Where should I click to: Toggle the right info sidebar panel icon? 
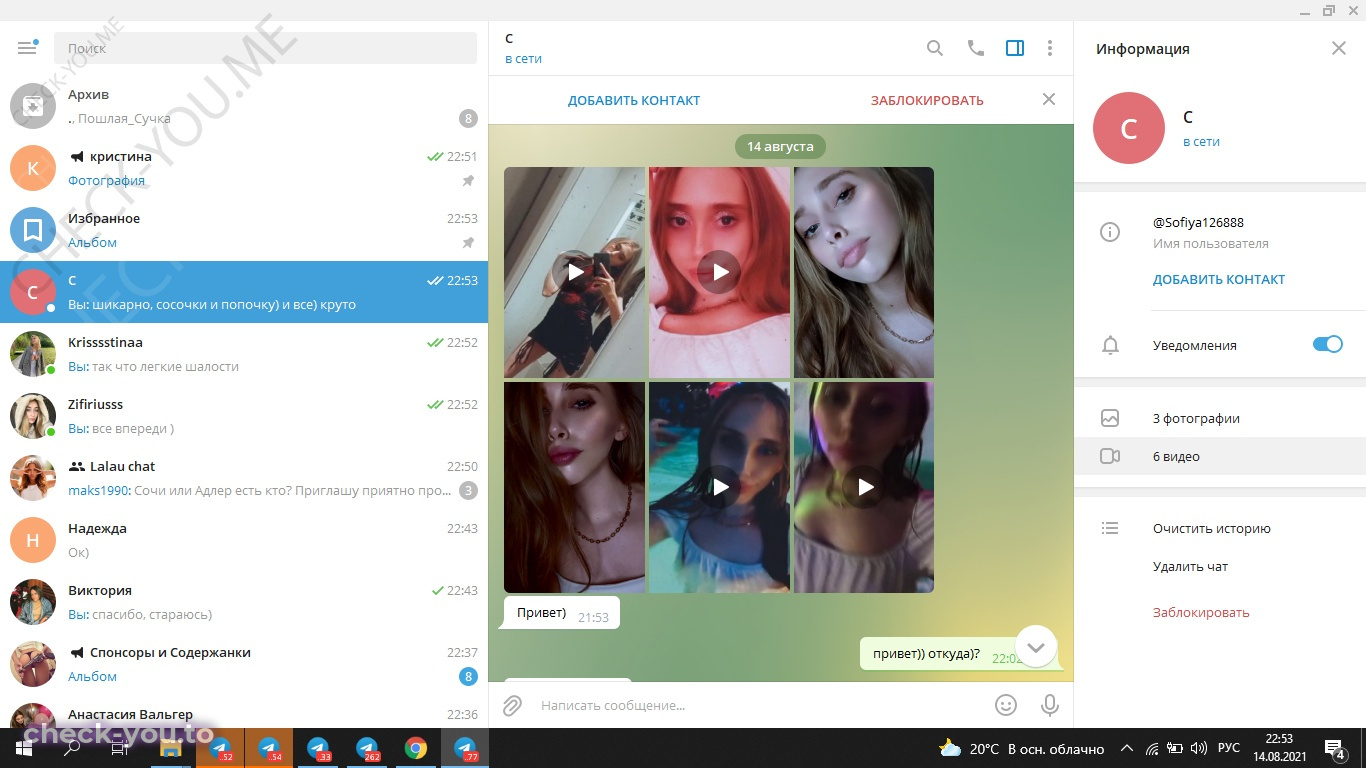click(x=1015, y=48)
